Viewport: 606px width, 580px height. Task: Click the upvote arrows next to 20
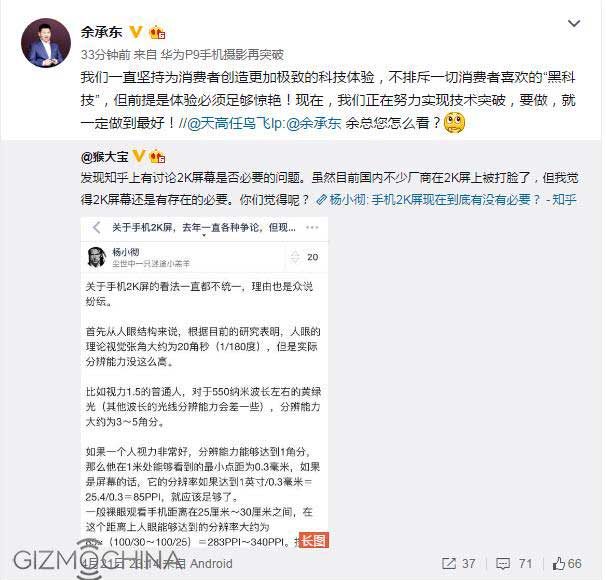point(295,257)
